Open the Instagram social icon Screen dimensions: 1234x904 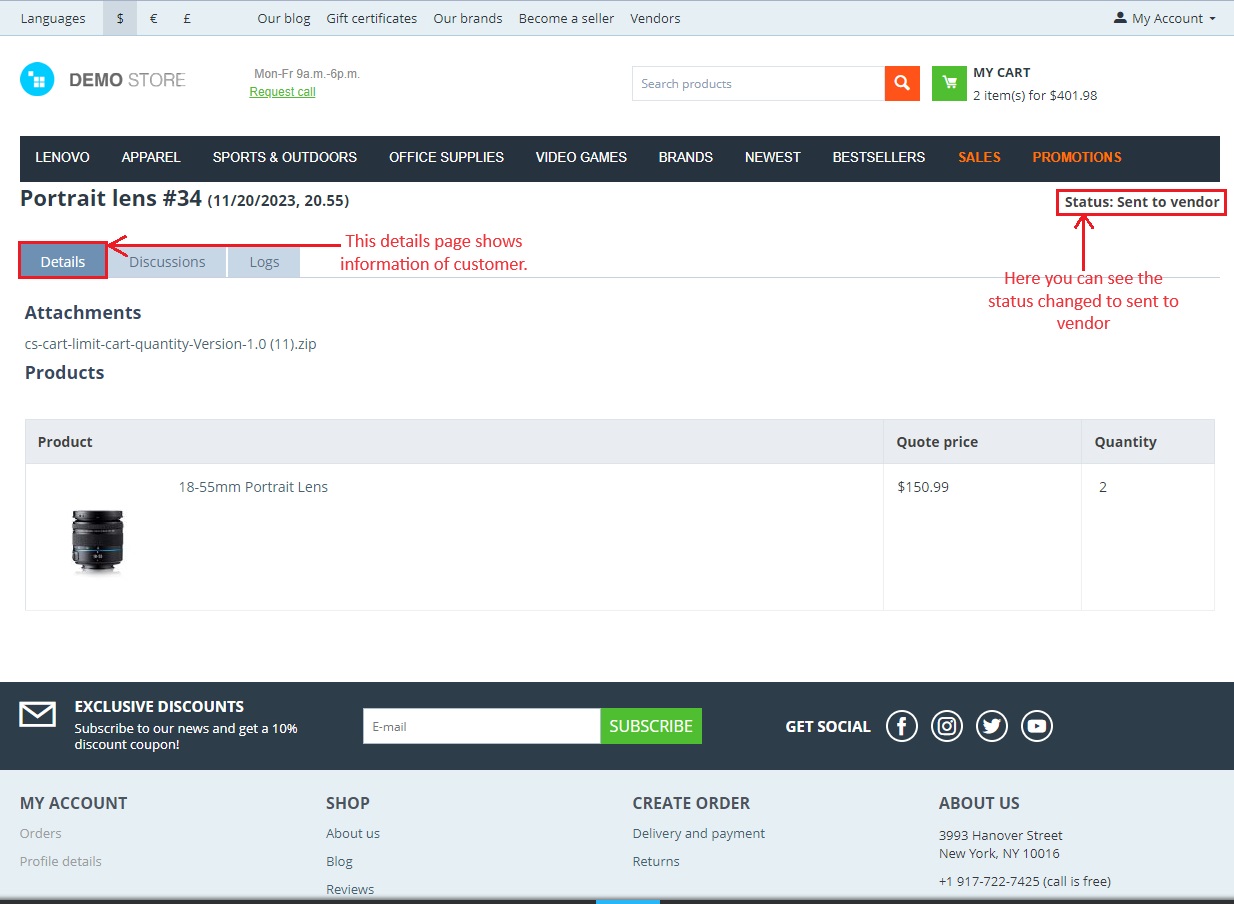pos(947,726)
